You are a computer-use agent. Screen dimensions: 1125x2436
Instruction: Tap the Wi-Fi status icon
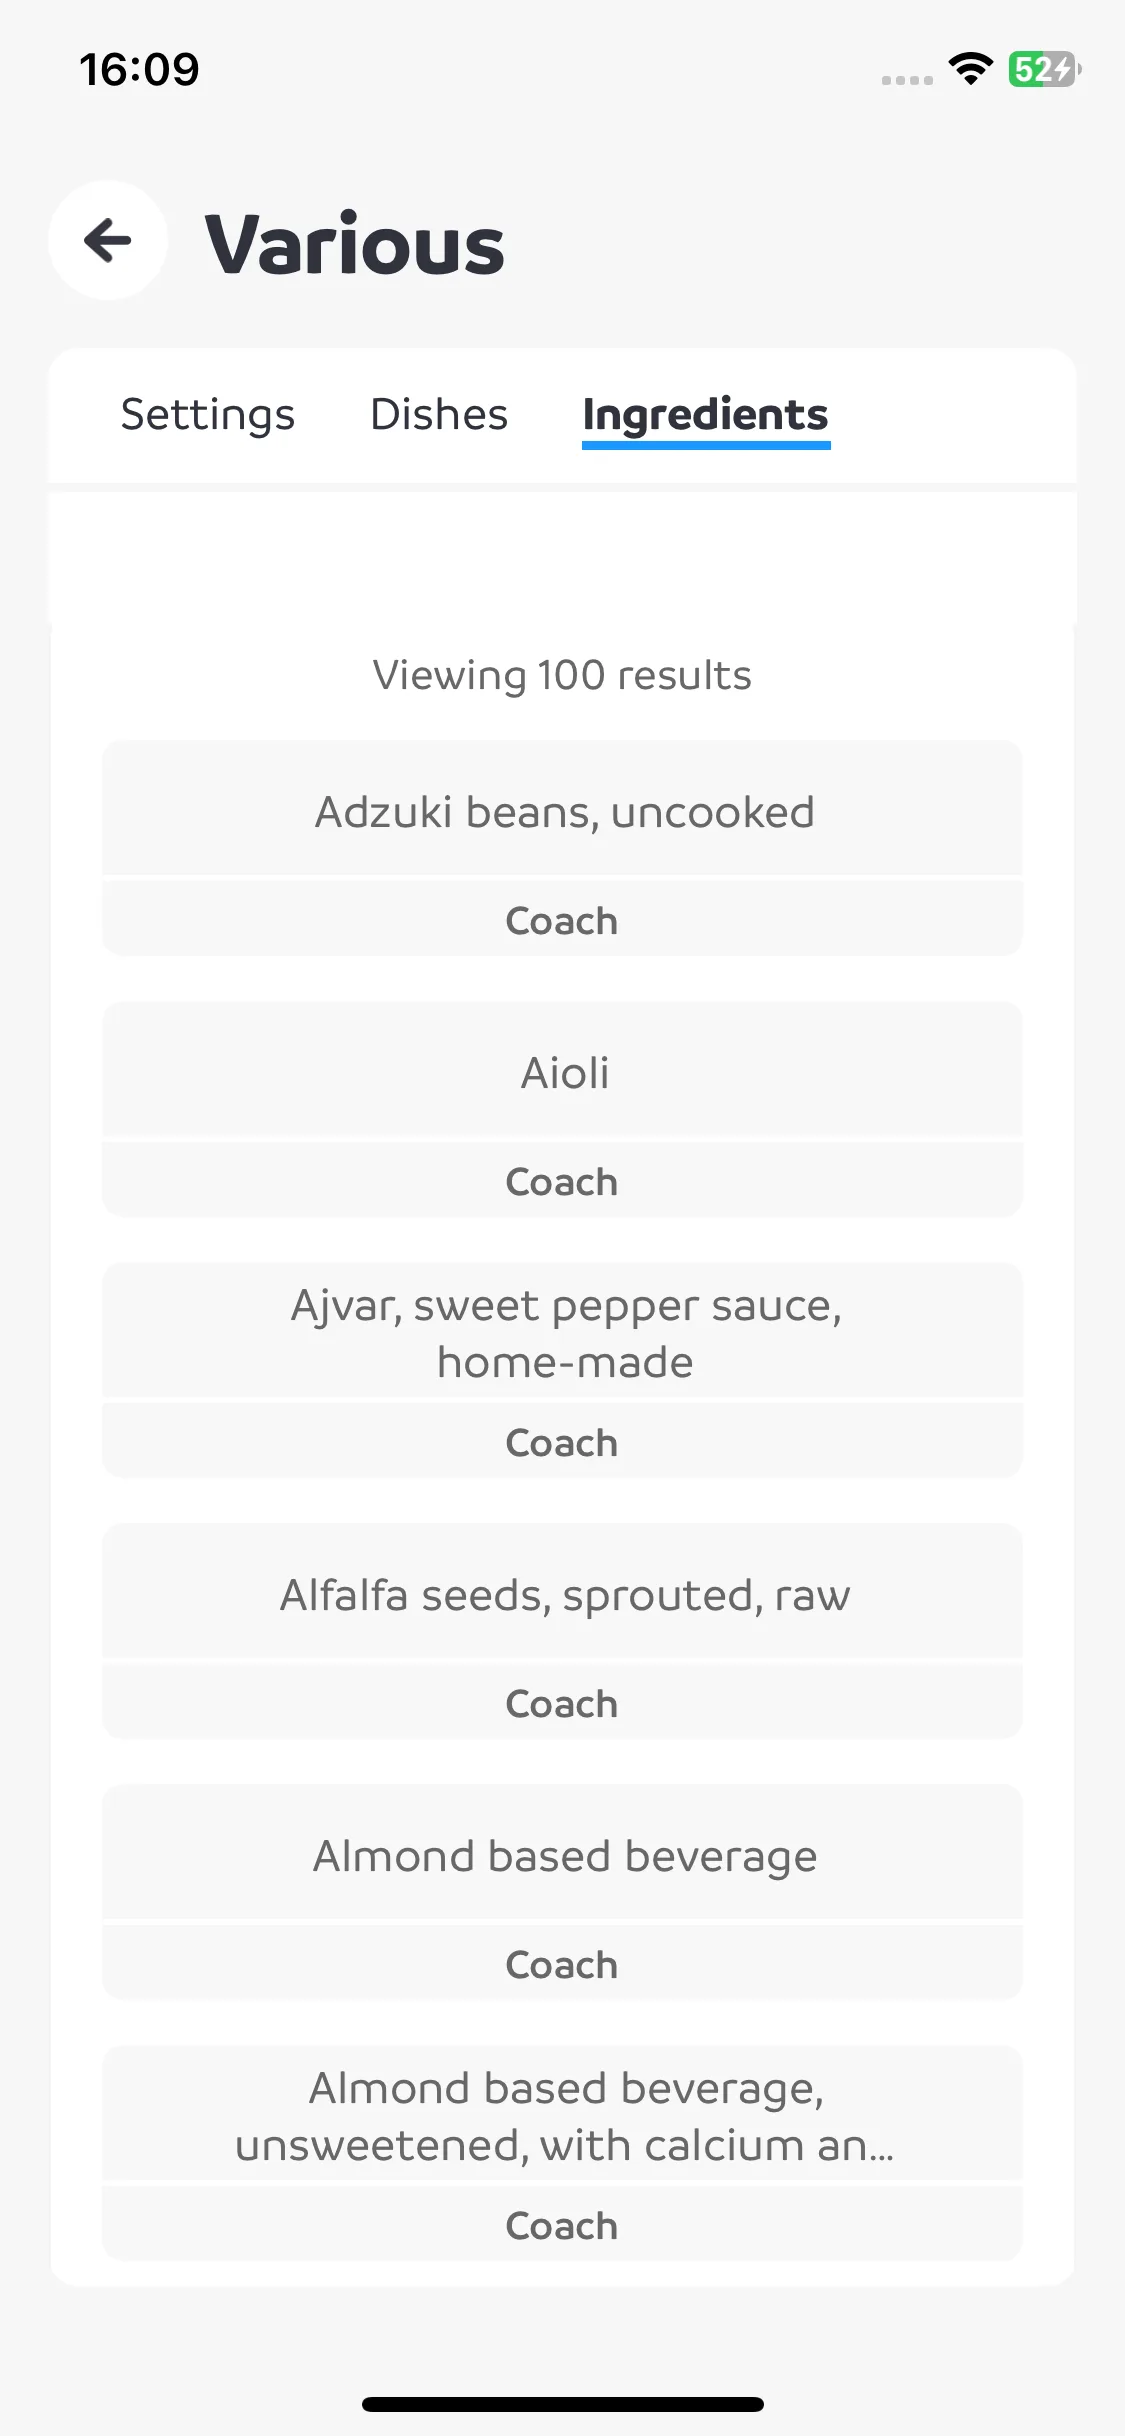[x=970, y=69]
